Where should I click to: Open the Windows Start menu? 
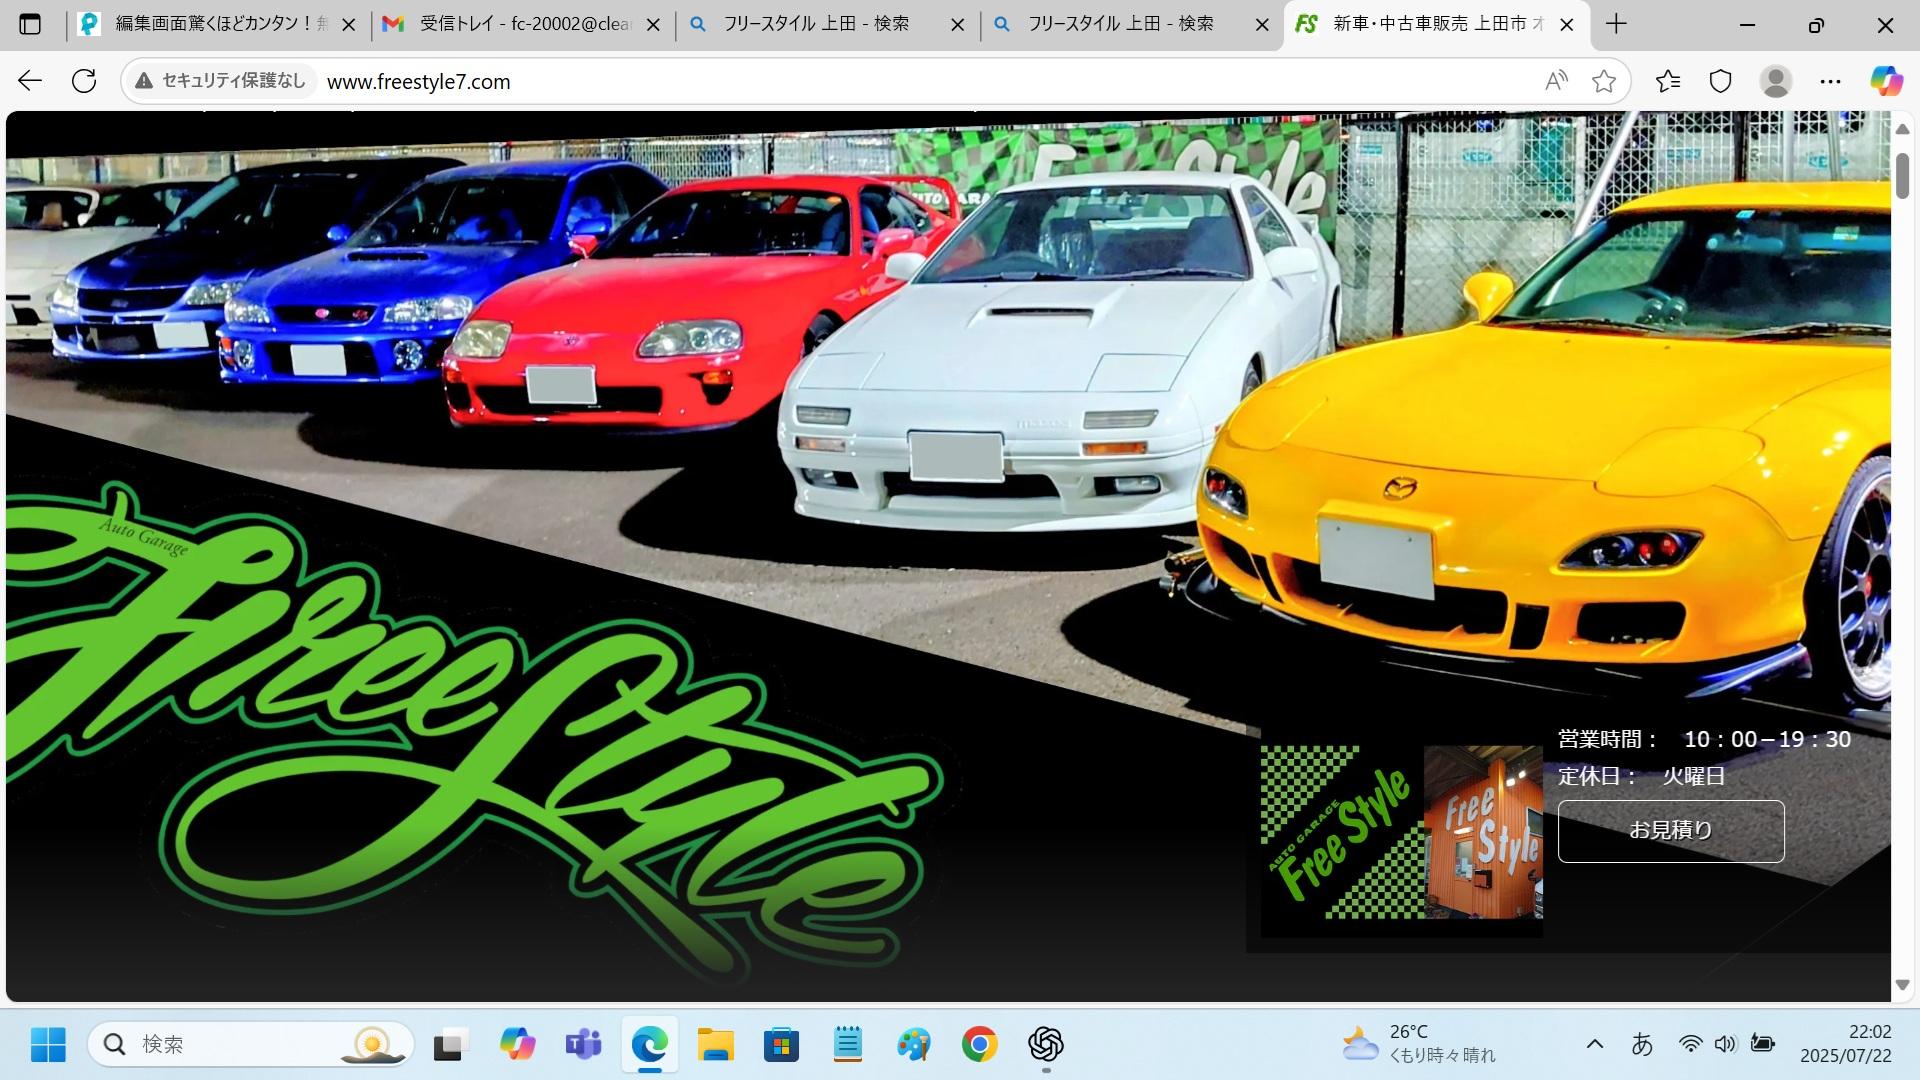48,1045
